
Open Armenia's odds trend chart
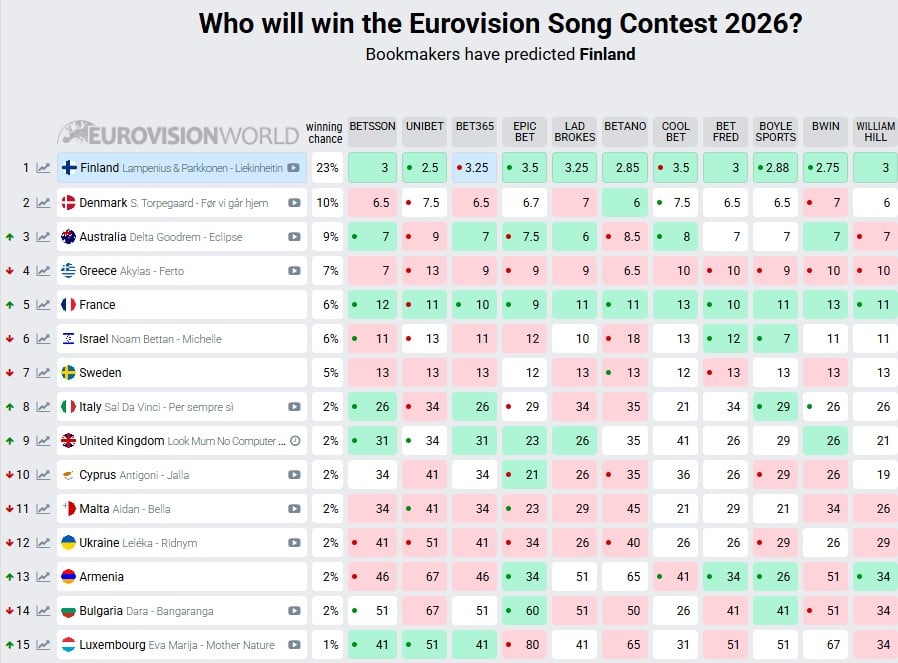(x=41, y=577)
